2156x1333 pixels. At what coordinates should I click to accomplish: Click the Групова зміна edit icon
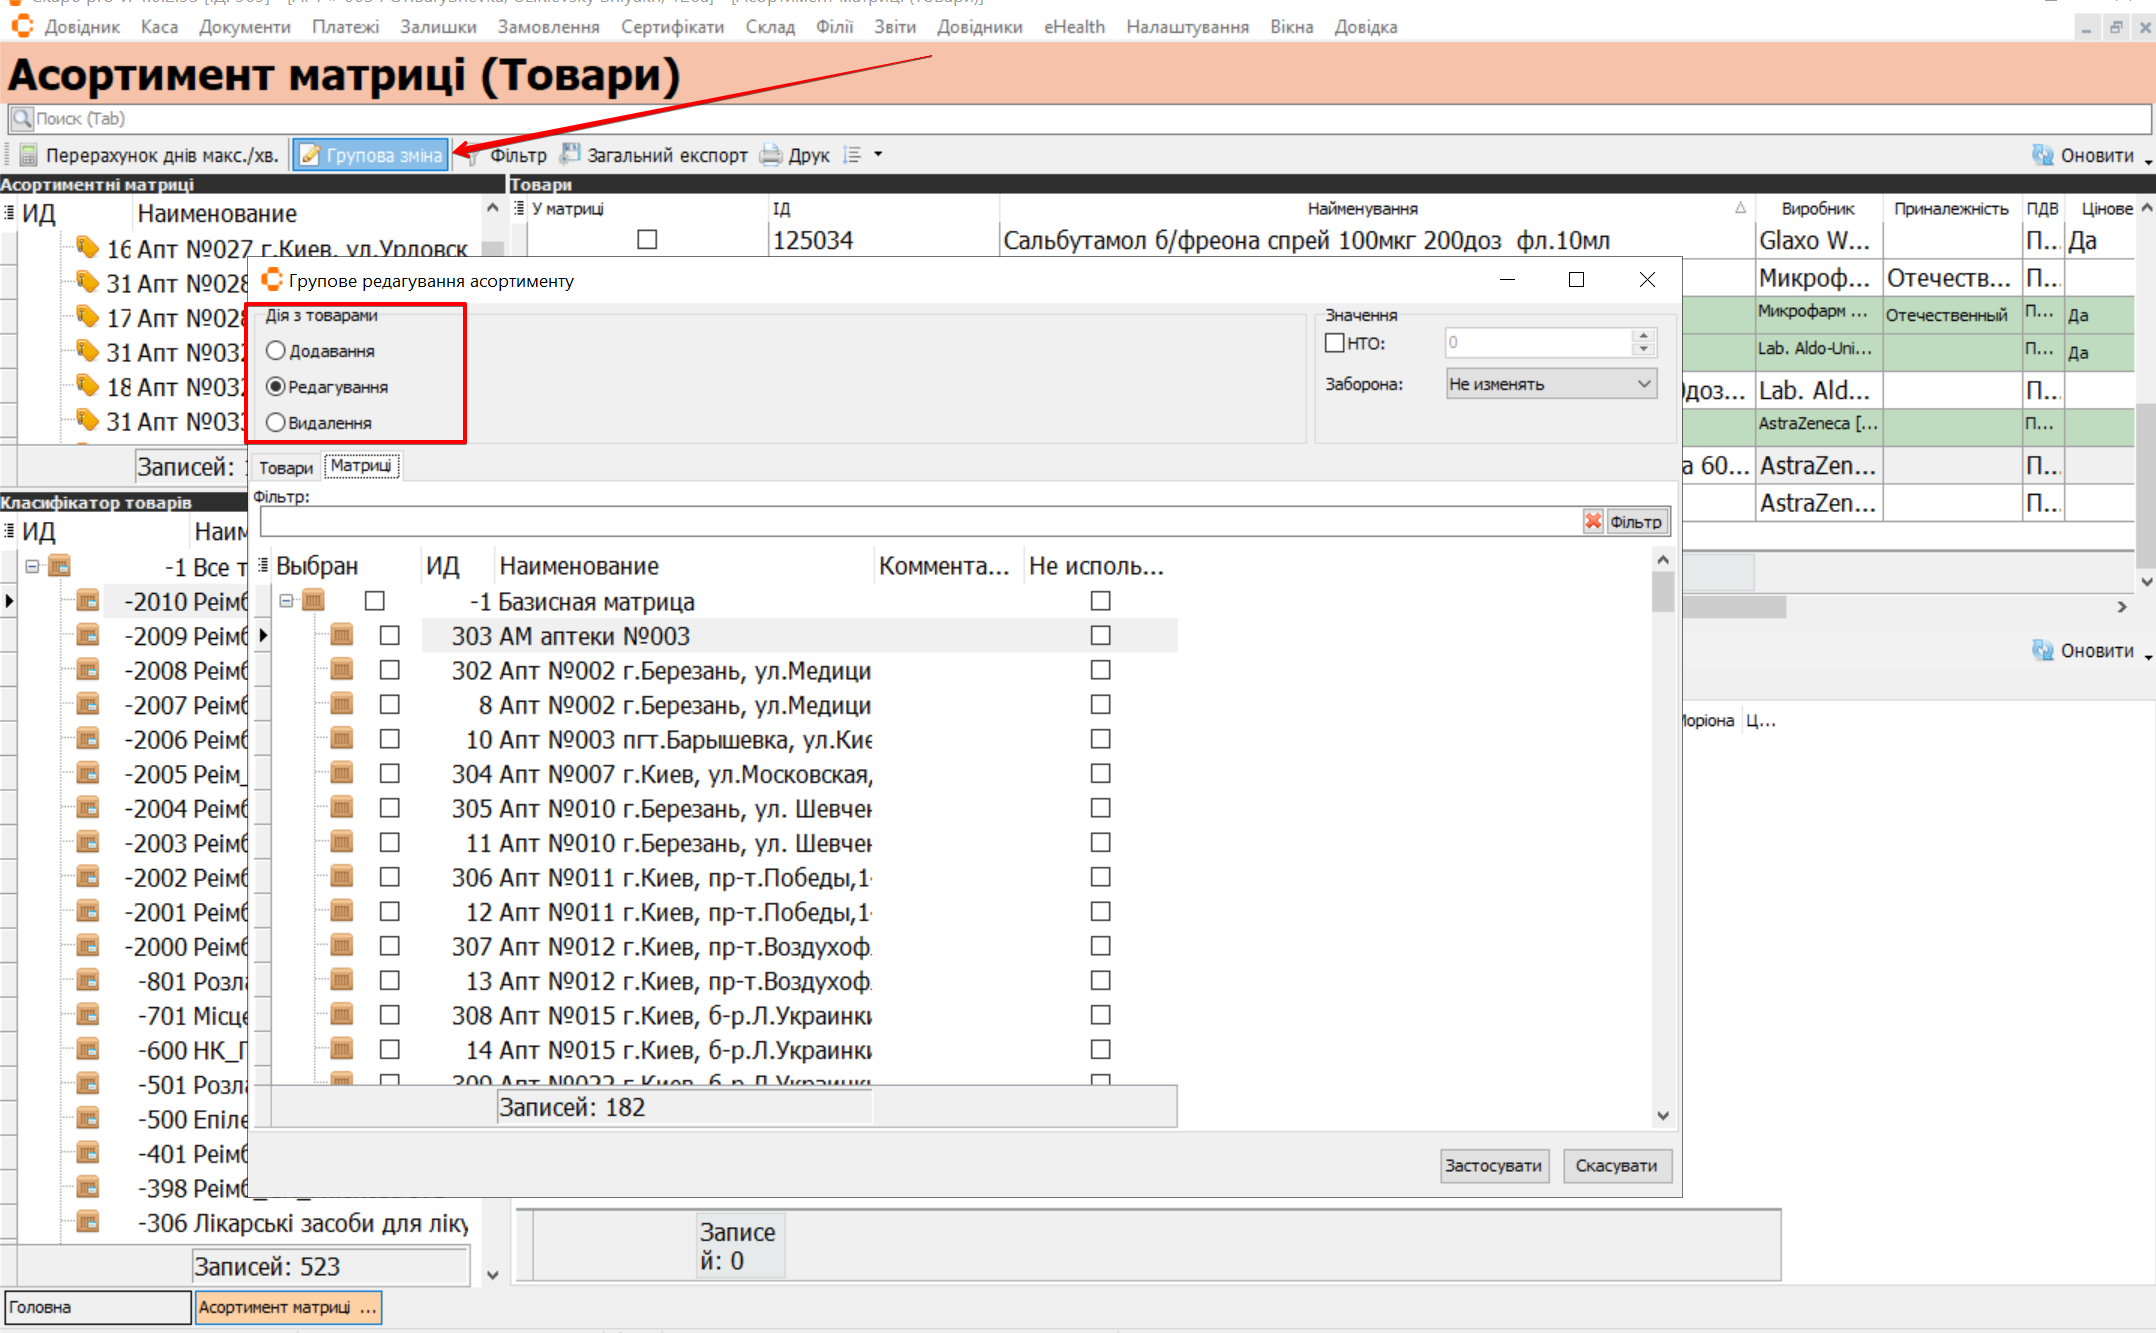[311, 155]
